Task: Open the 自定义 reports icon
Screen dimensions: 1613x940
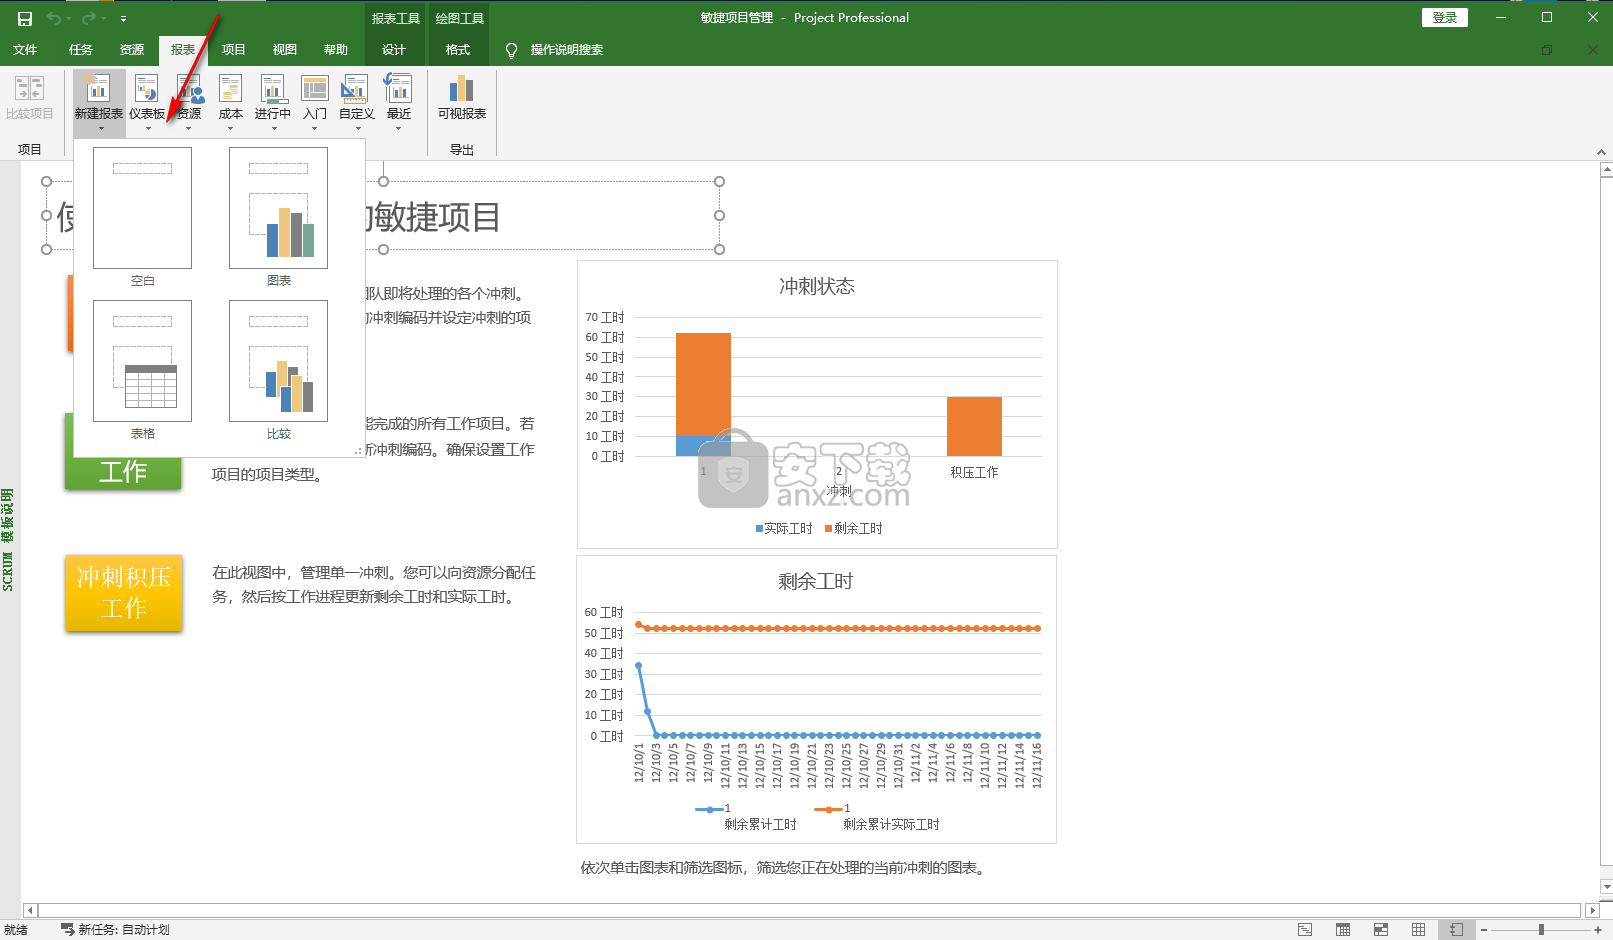Action: pos(357,90)
